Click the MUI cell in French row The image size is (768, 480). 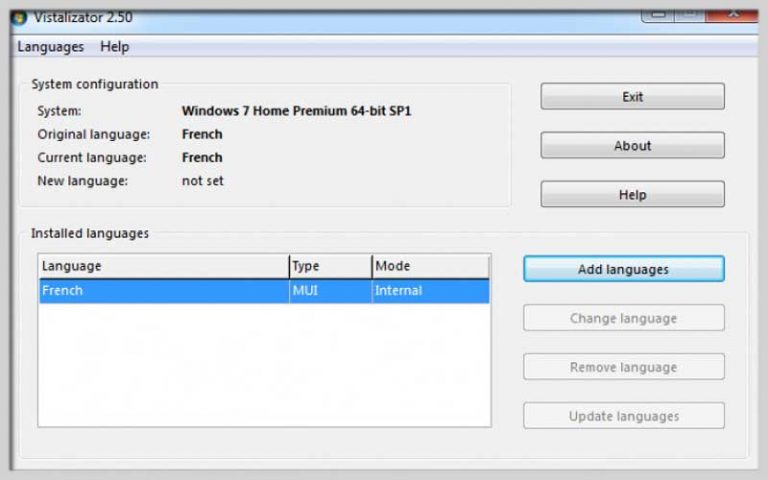(305, 291)
